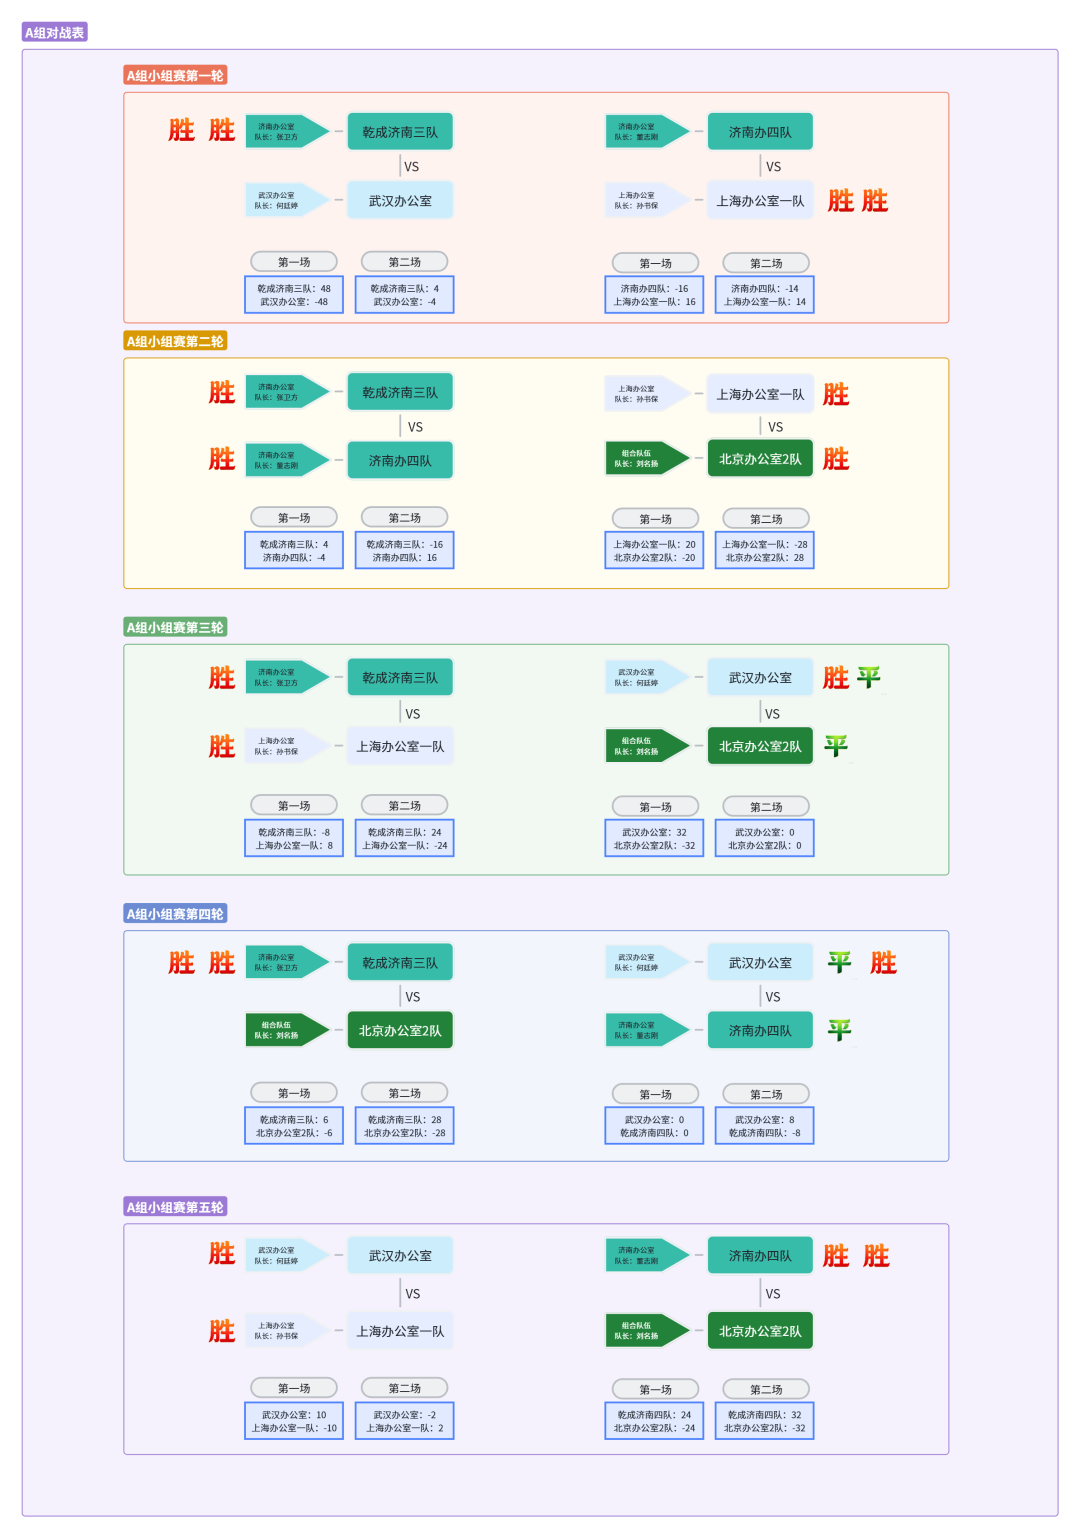The width and height of the screenshot is (1080, 1538).
Task: Click 上海办公室一队 node in 第一轮
Action: (760, 200)
